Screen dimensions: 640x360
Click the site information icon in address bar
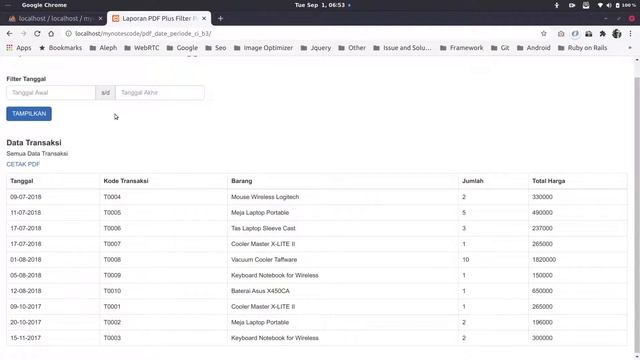pyautogui.click(x=69, y=33)
